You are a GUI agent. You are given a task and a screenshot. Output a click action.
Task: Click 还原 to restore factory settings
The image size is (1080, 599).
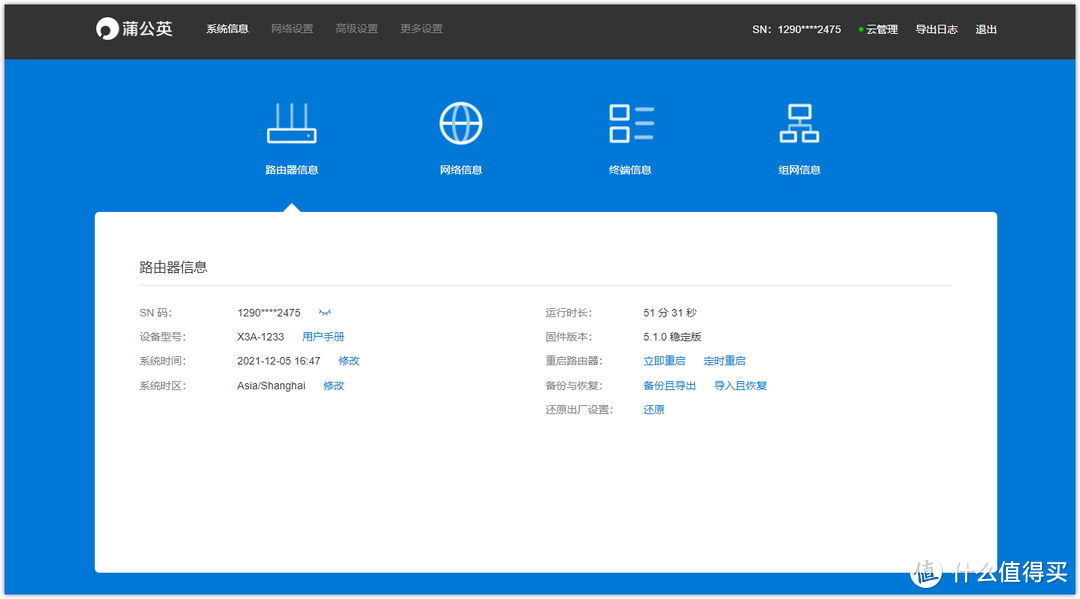click(x=654, y=409)
